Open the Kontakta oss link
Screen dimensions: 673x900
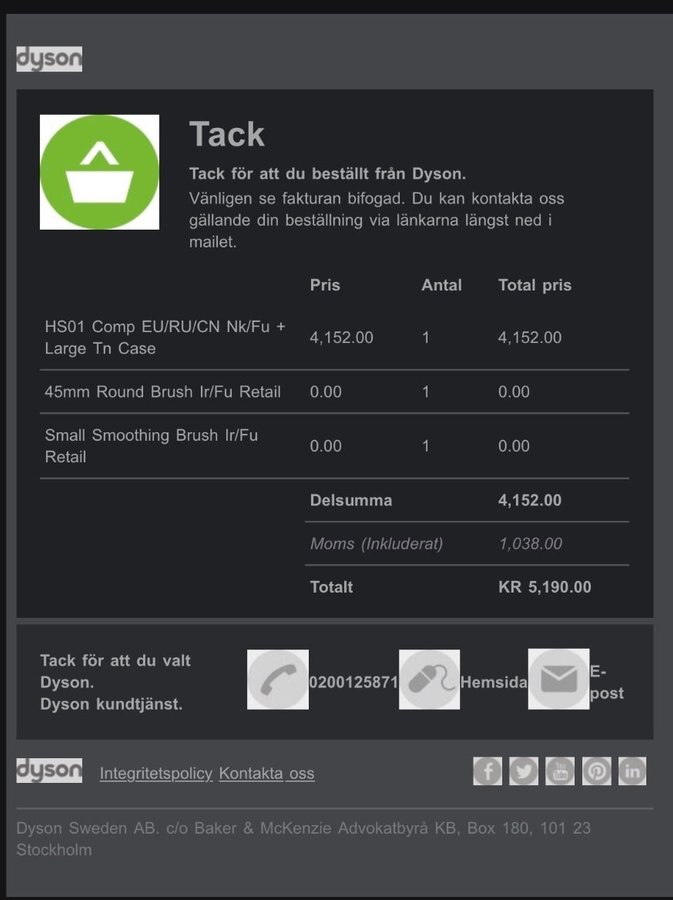[267, 773]
